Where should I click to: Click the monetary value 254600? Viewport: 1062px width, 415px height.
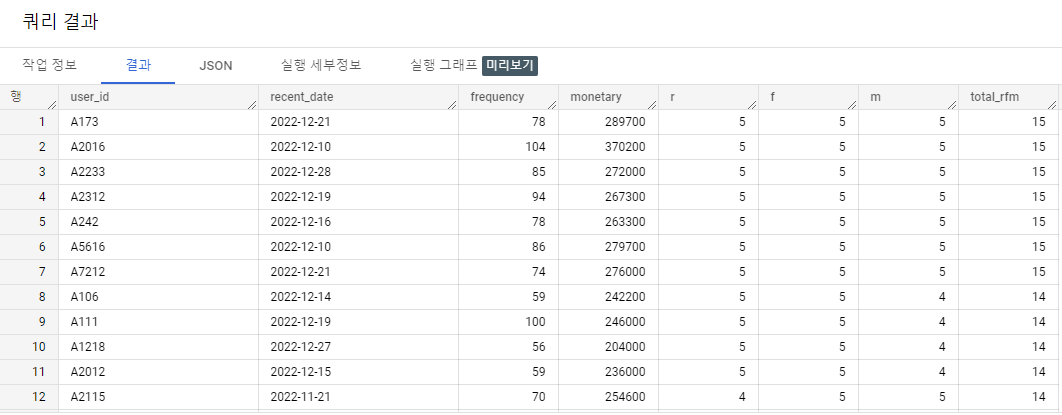point(608,397)
